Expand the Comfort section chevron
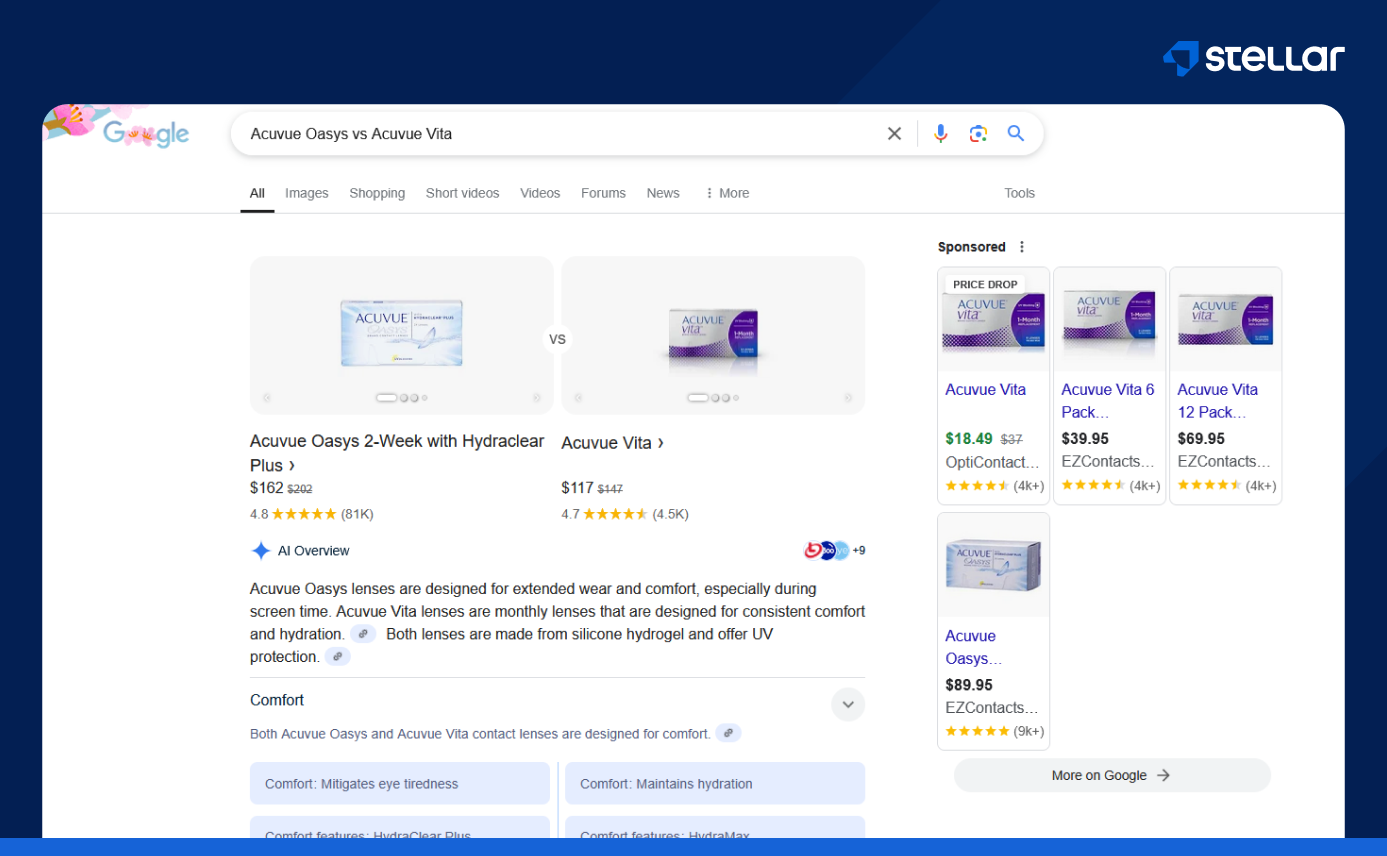This screenshot has width=1387, height=856. (848, 704)
